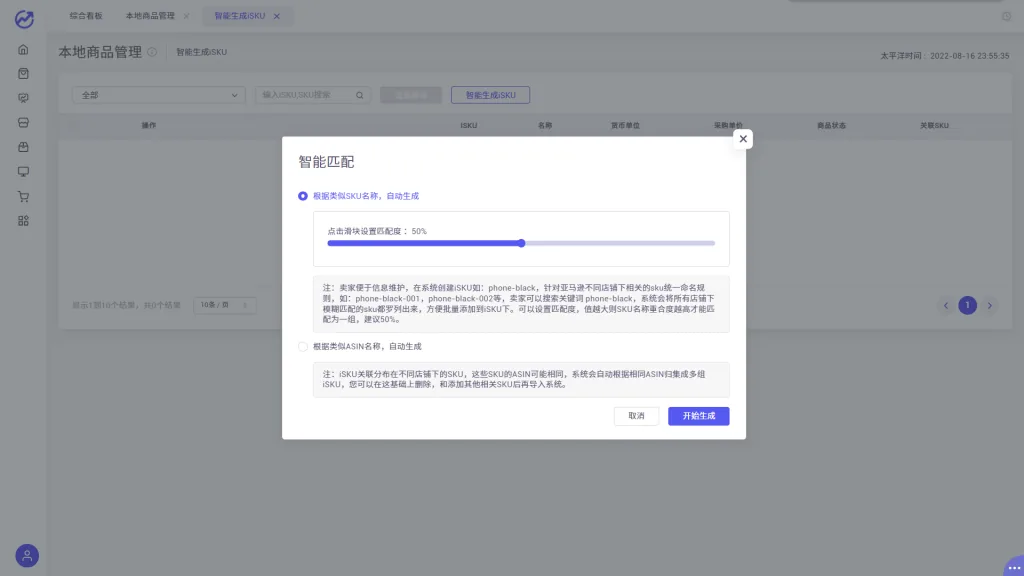Click the 采购单价 column header
Image resolution: width=1024 pixels, height=576 pixels.
(728, 125)
